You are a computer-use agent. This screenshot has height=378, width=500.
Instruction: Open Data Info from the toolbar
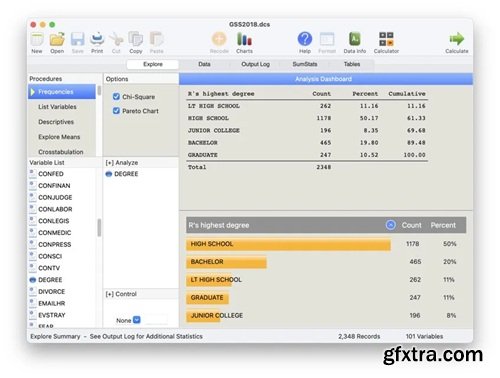[x=355, y=39]
